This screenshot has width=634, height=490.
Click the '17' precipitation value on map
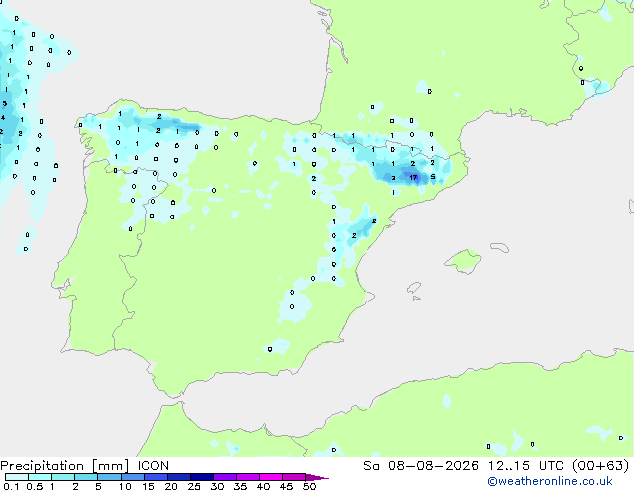[413, 177]
